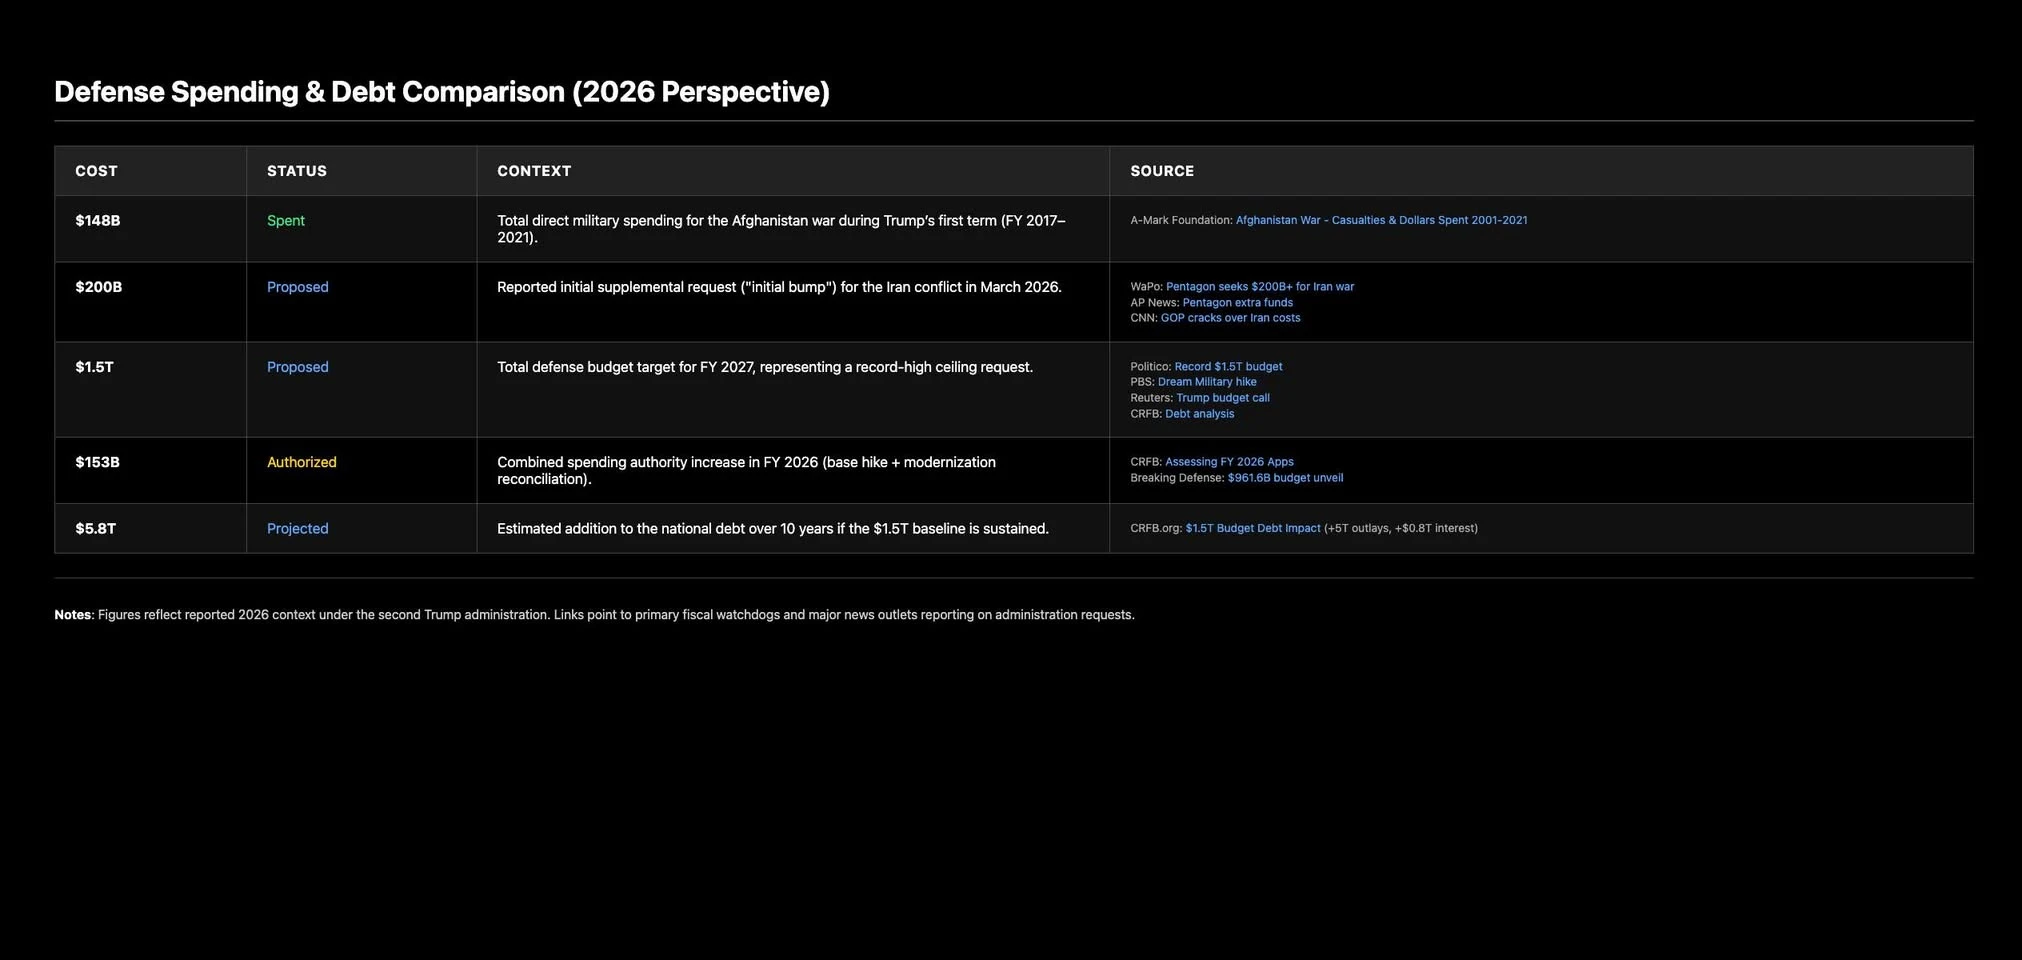The width and height of the screenshot is (2022, 960).
Task: Click the COST column header
Action: tap(96, 171)
